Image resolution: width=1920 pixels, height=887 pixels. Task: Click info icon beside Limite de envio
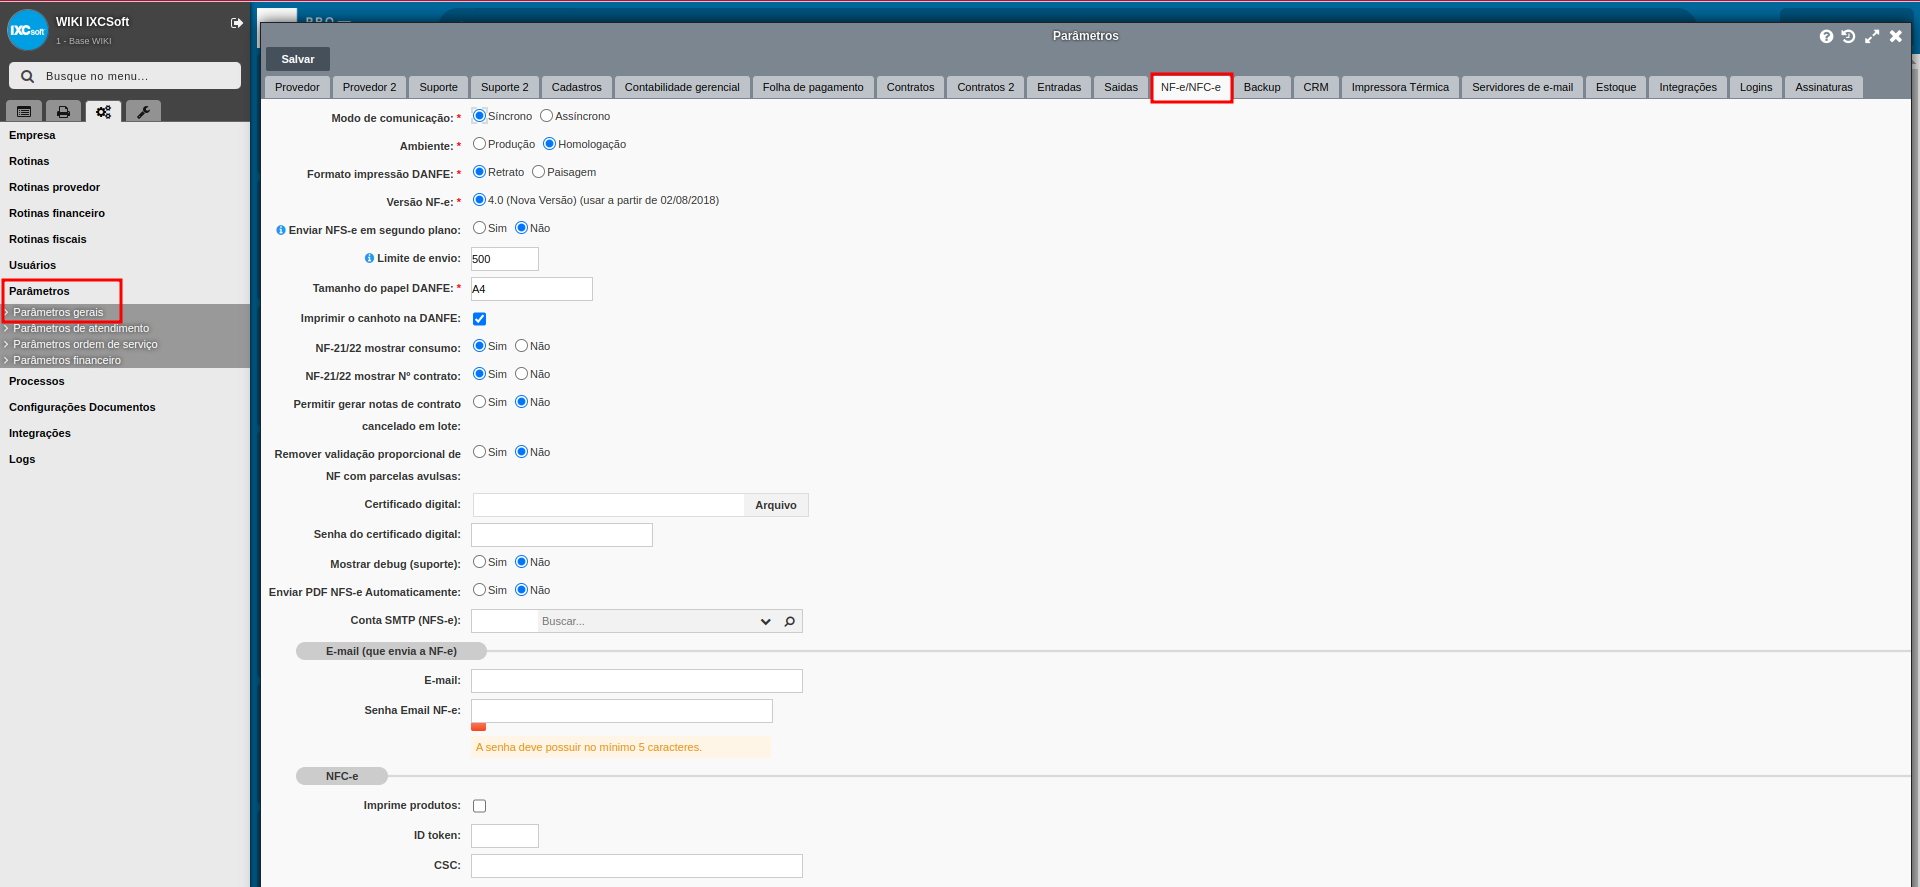coord(369,258)
